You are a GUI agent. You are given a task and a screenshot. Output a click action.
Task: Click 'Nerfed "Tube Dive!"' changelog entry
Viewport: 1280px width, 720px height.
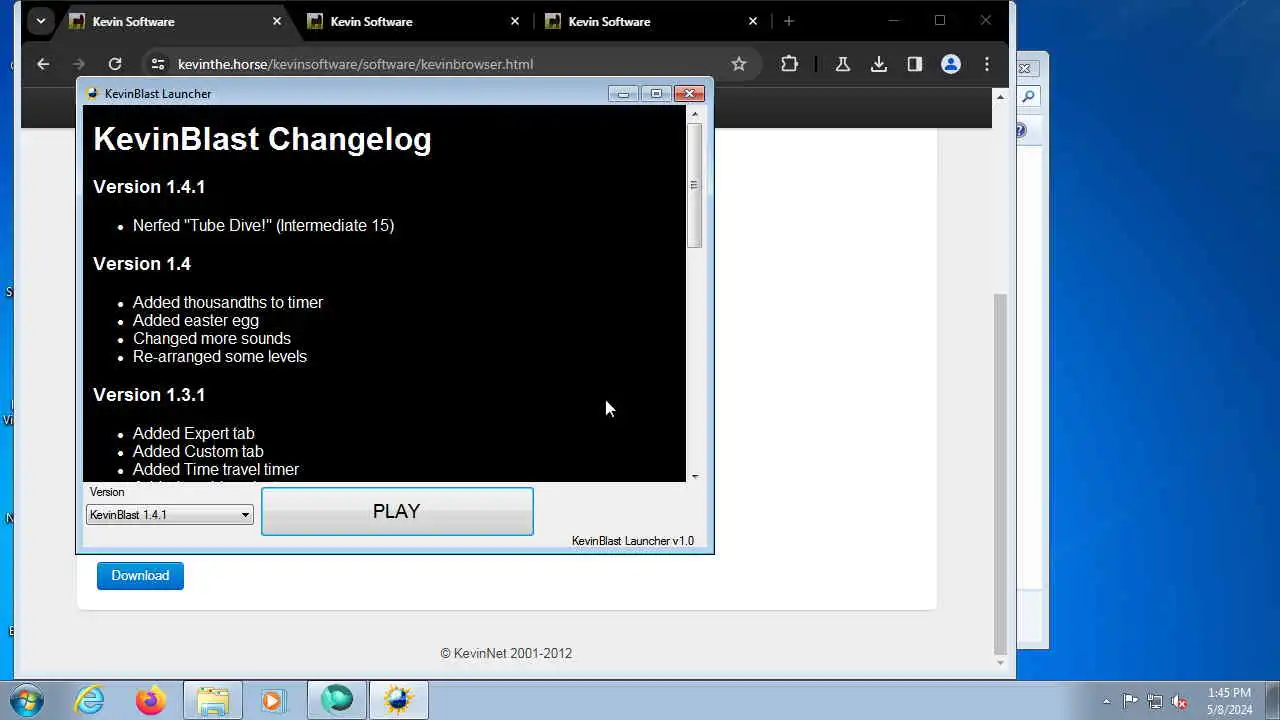point(264,226)
